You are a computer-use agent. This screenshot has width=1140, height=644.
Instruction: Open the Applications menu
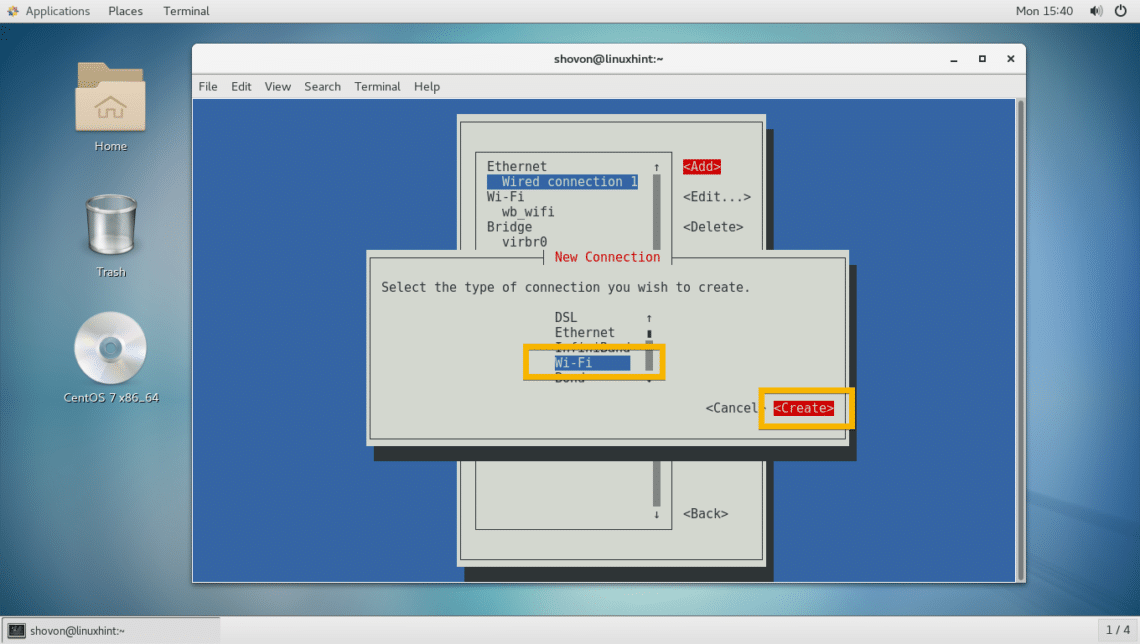pyautogui.click(x=48, y=11)
